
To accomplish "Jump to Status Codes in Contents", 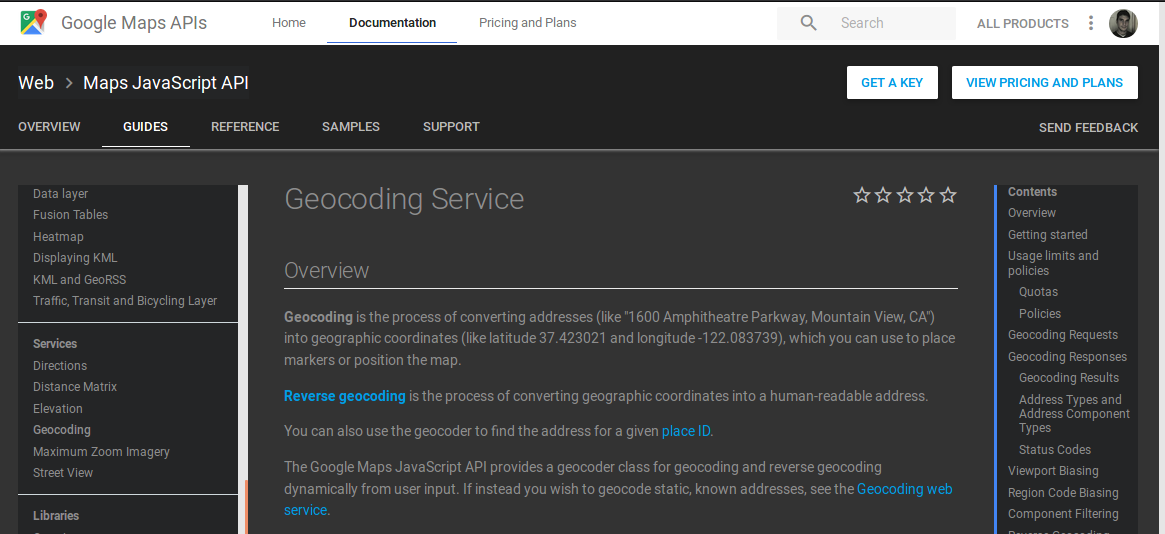I will (x=1055, y=449).
